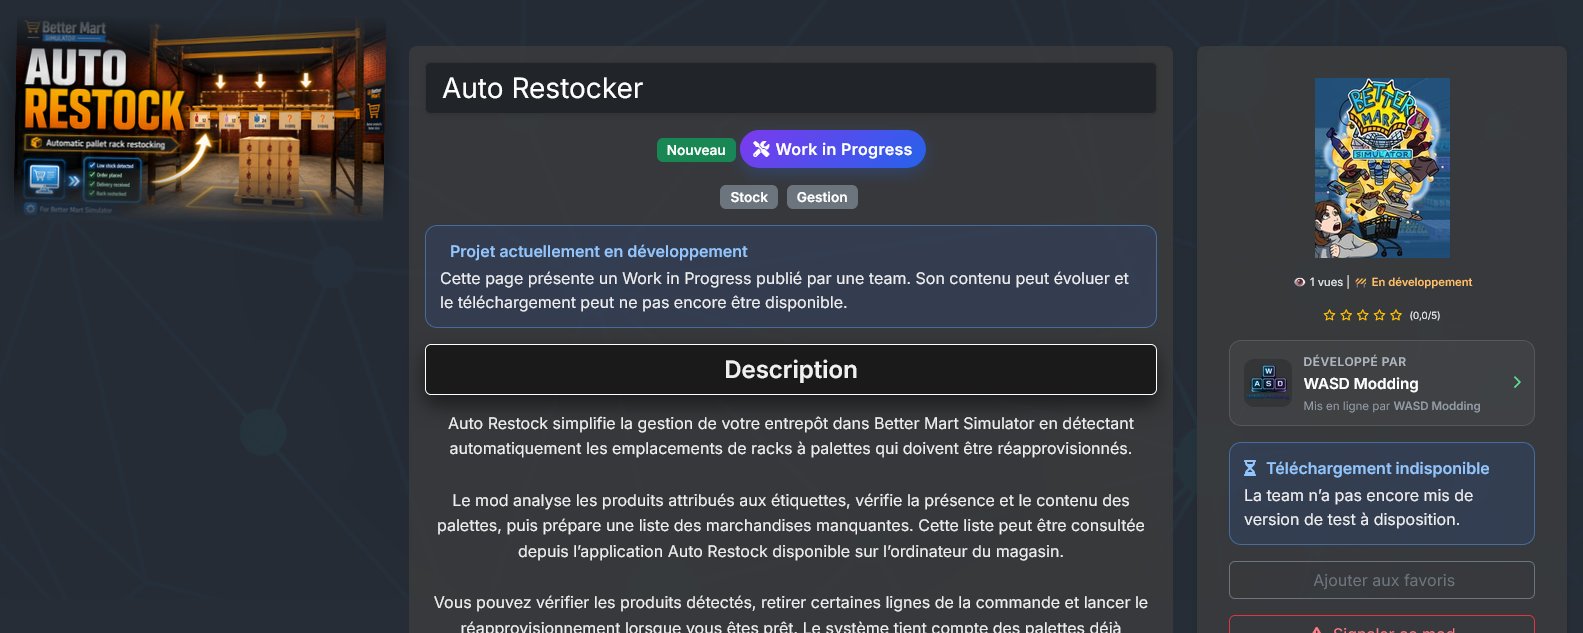Open developer card via chevron arrow
The width and height of the screenshot is (1583, 633).
pos(1517,382)
